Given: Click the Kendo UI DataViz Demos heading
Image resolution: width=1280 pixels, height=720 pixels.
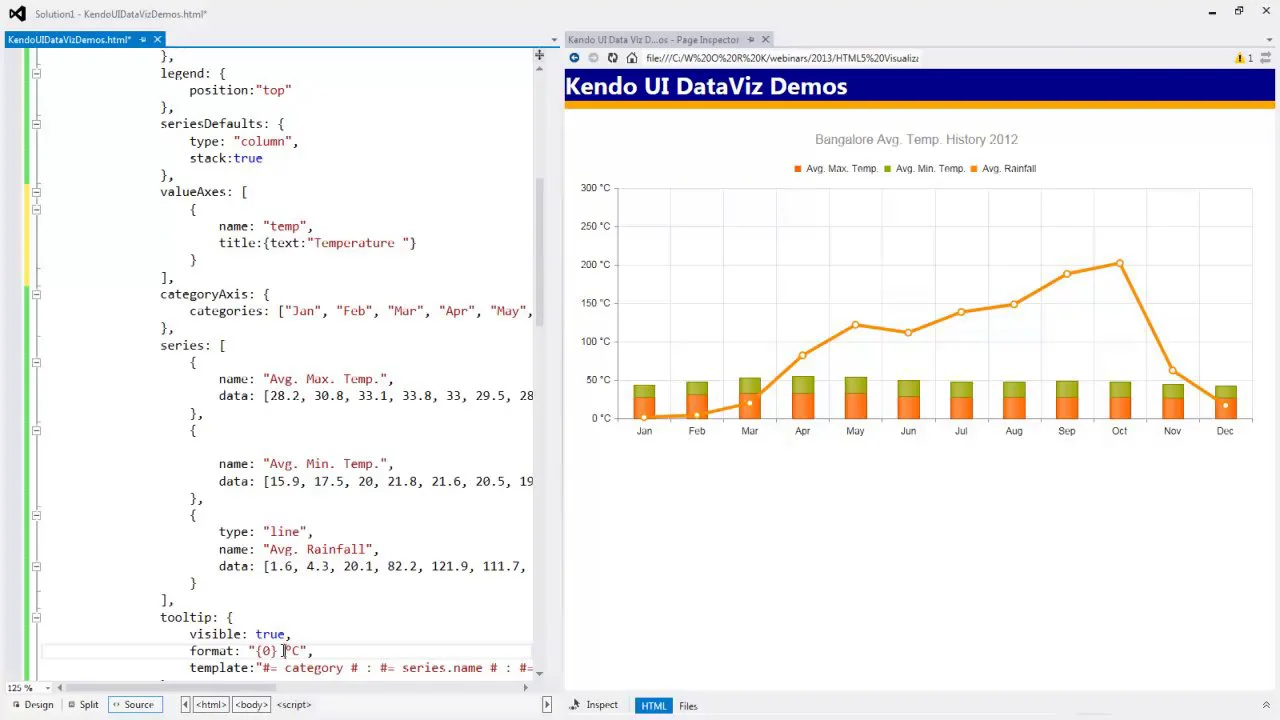Looking at the screenshot, I should (706, 87).
